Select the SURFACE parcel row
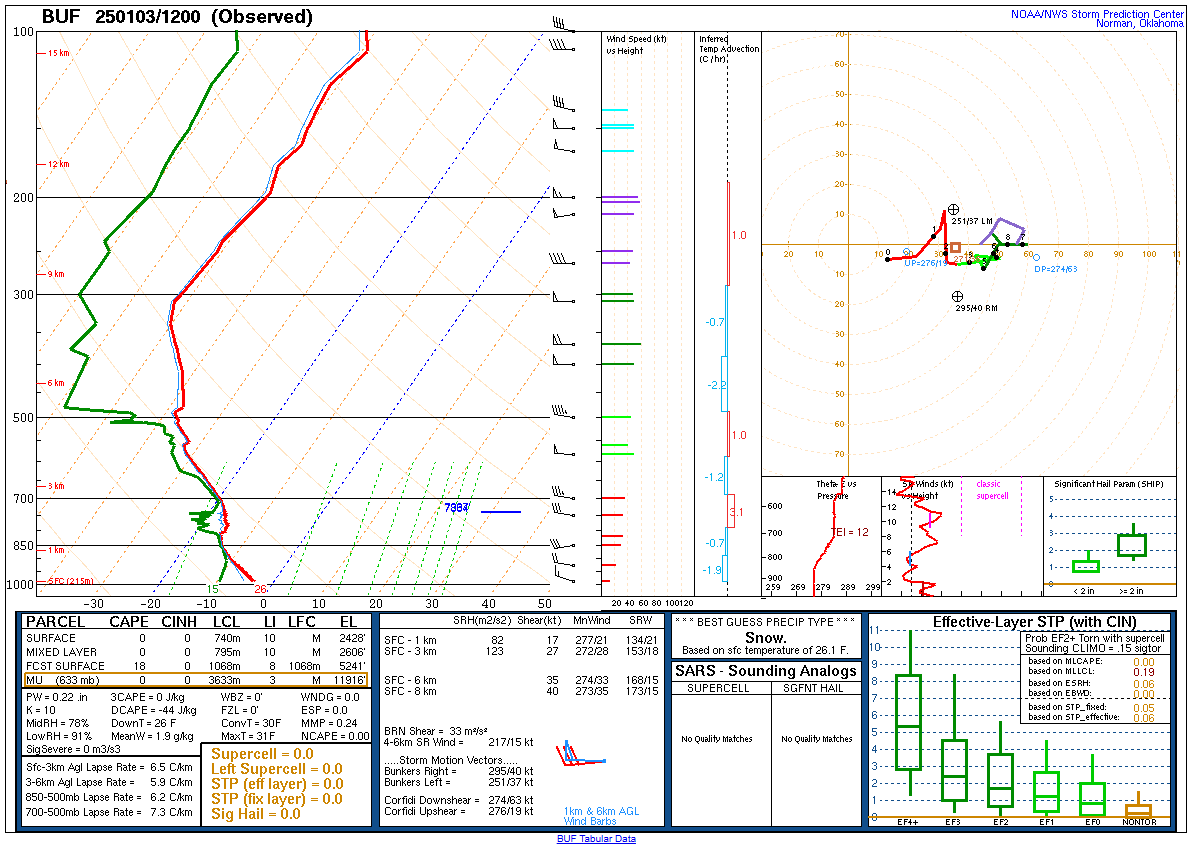This screenshot has height=845, width=1195. [x=194, y=637]
